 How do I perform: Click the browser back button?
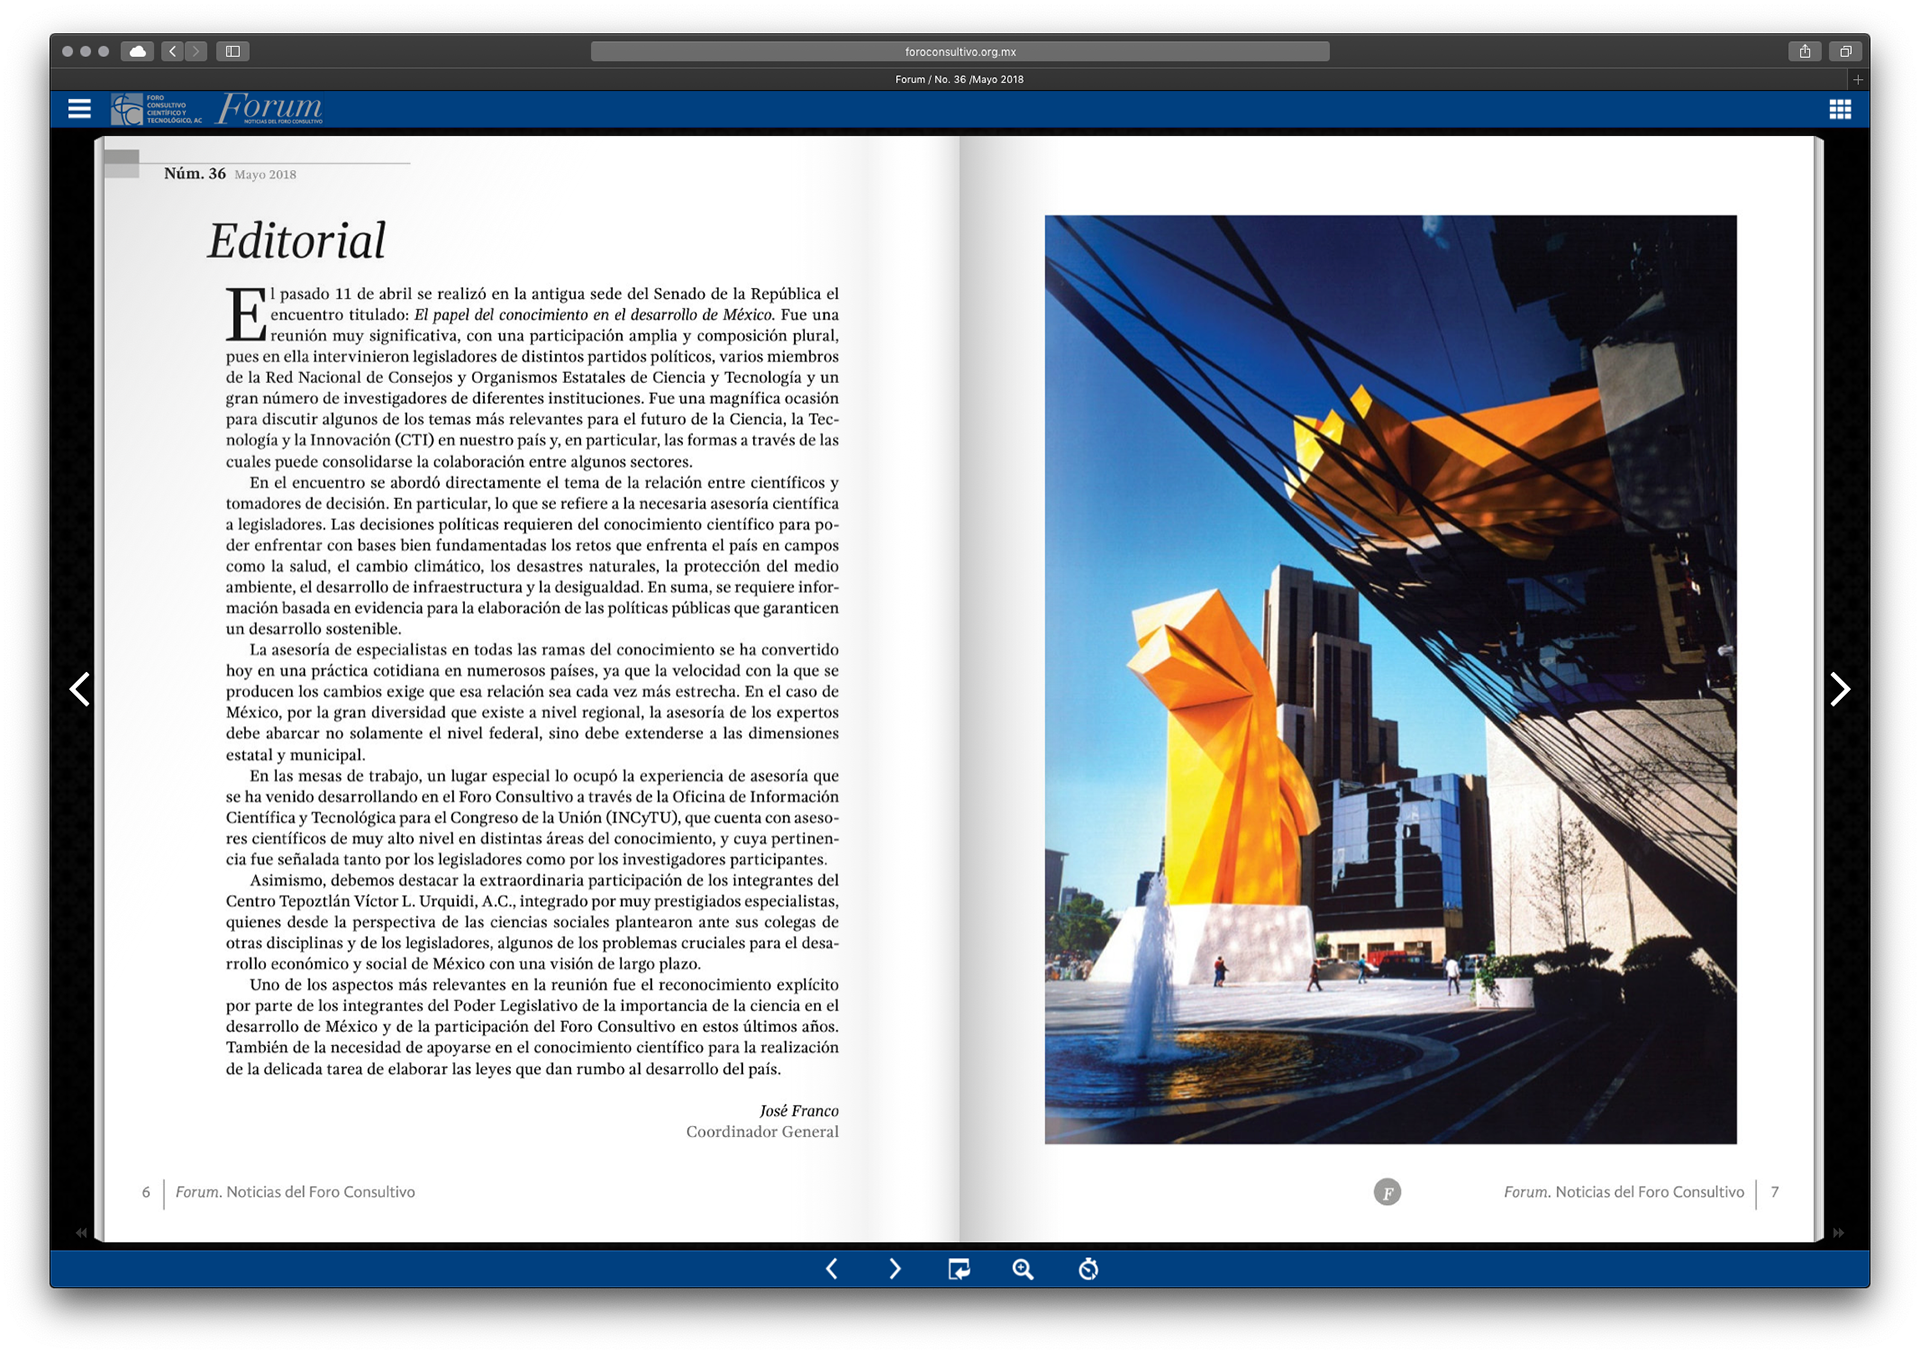tap(172, 51)
